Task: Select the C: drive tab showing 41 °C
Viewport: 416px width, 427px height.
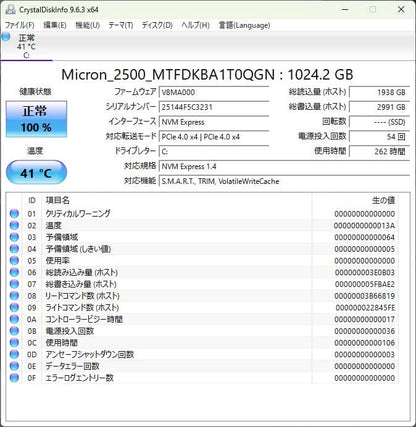Action: (x=26, y=46)
